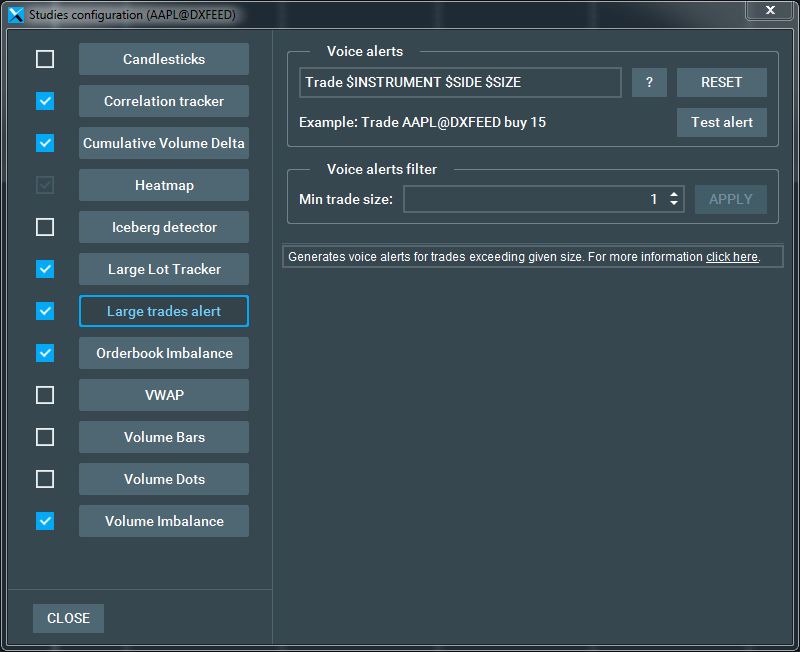Close the Studies configuration dialog via CLOSE
This screenshot has width=800, height=652.
click(68, 618)
